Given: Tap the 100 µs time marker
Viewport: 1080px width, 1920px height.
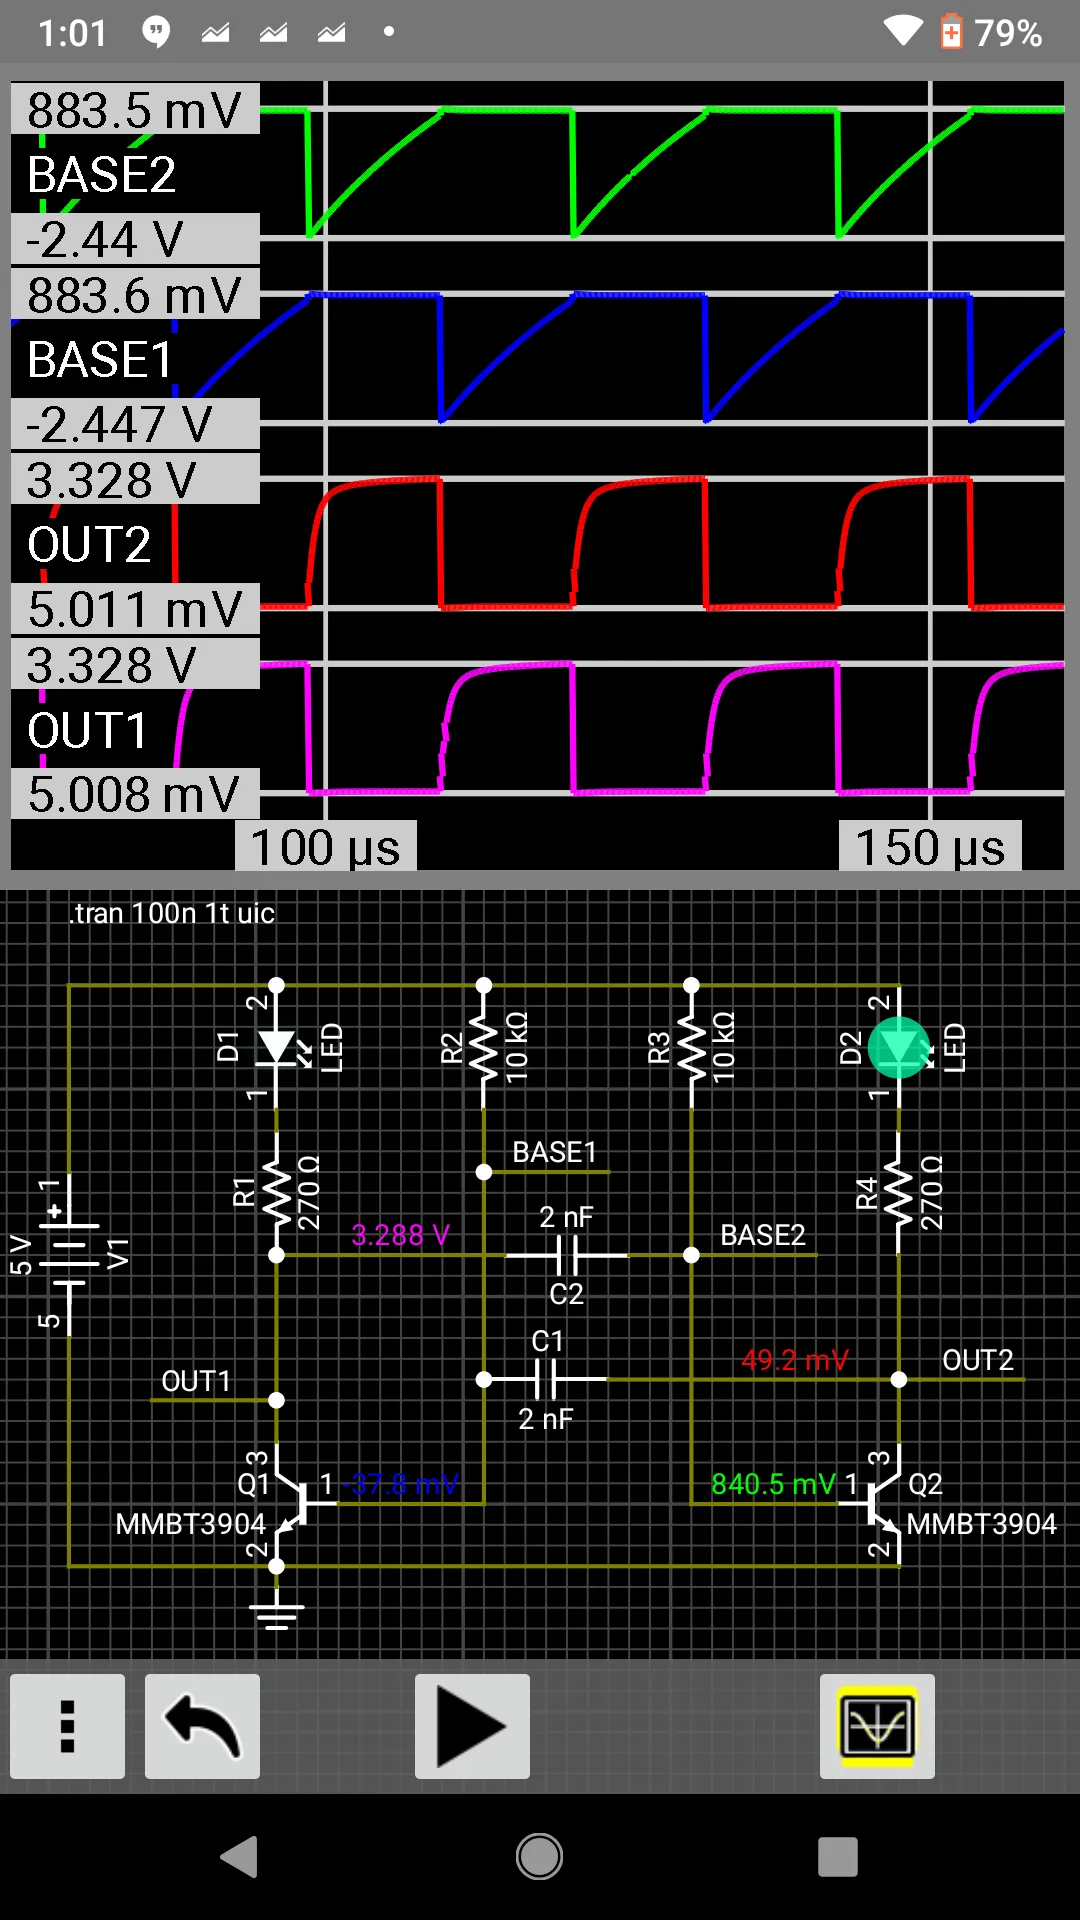Looking at the screenshot, I should (x=326, y=846).
